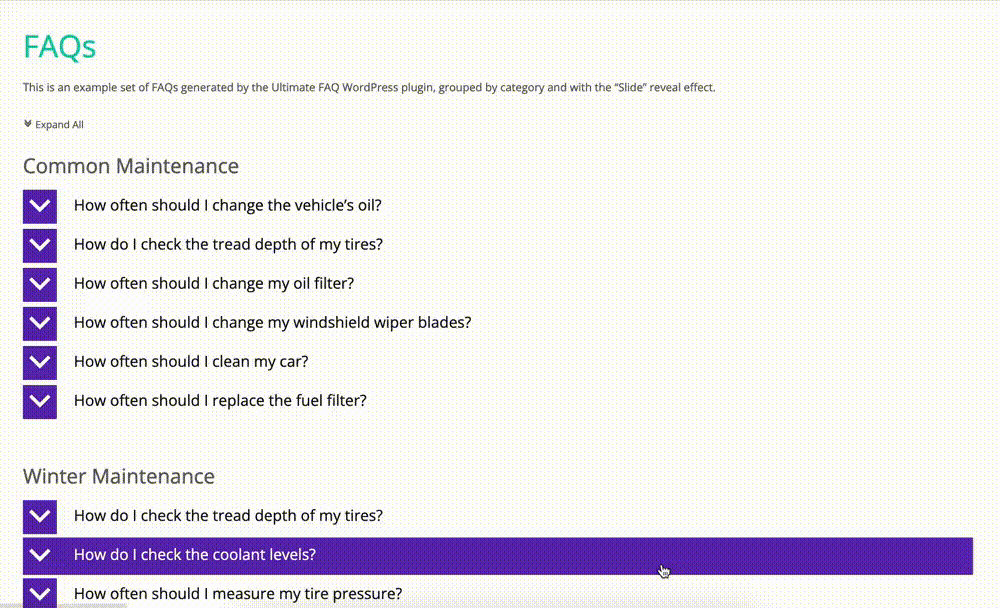Click chevron in highlighted coolant levels row
Viewport: 1000px width, 608px height.
40,555
